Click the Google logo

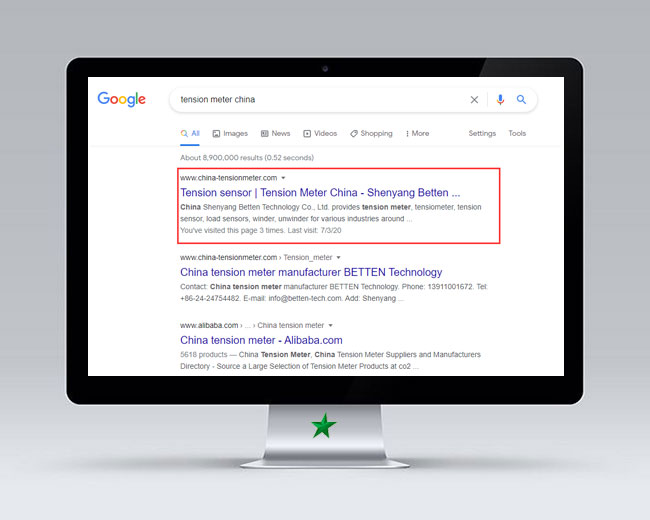click(121, 99)
